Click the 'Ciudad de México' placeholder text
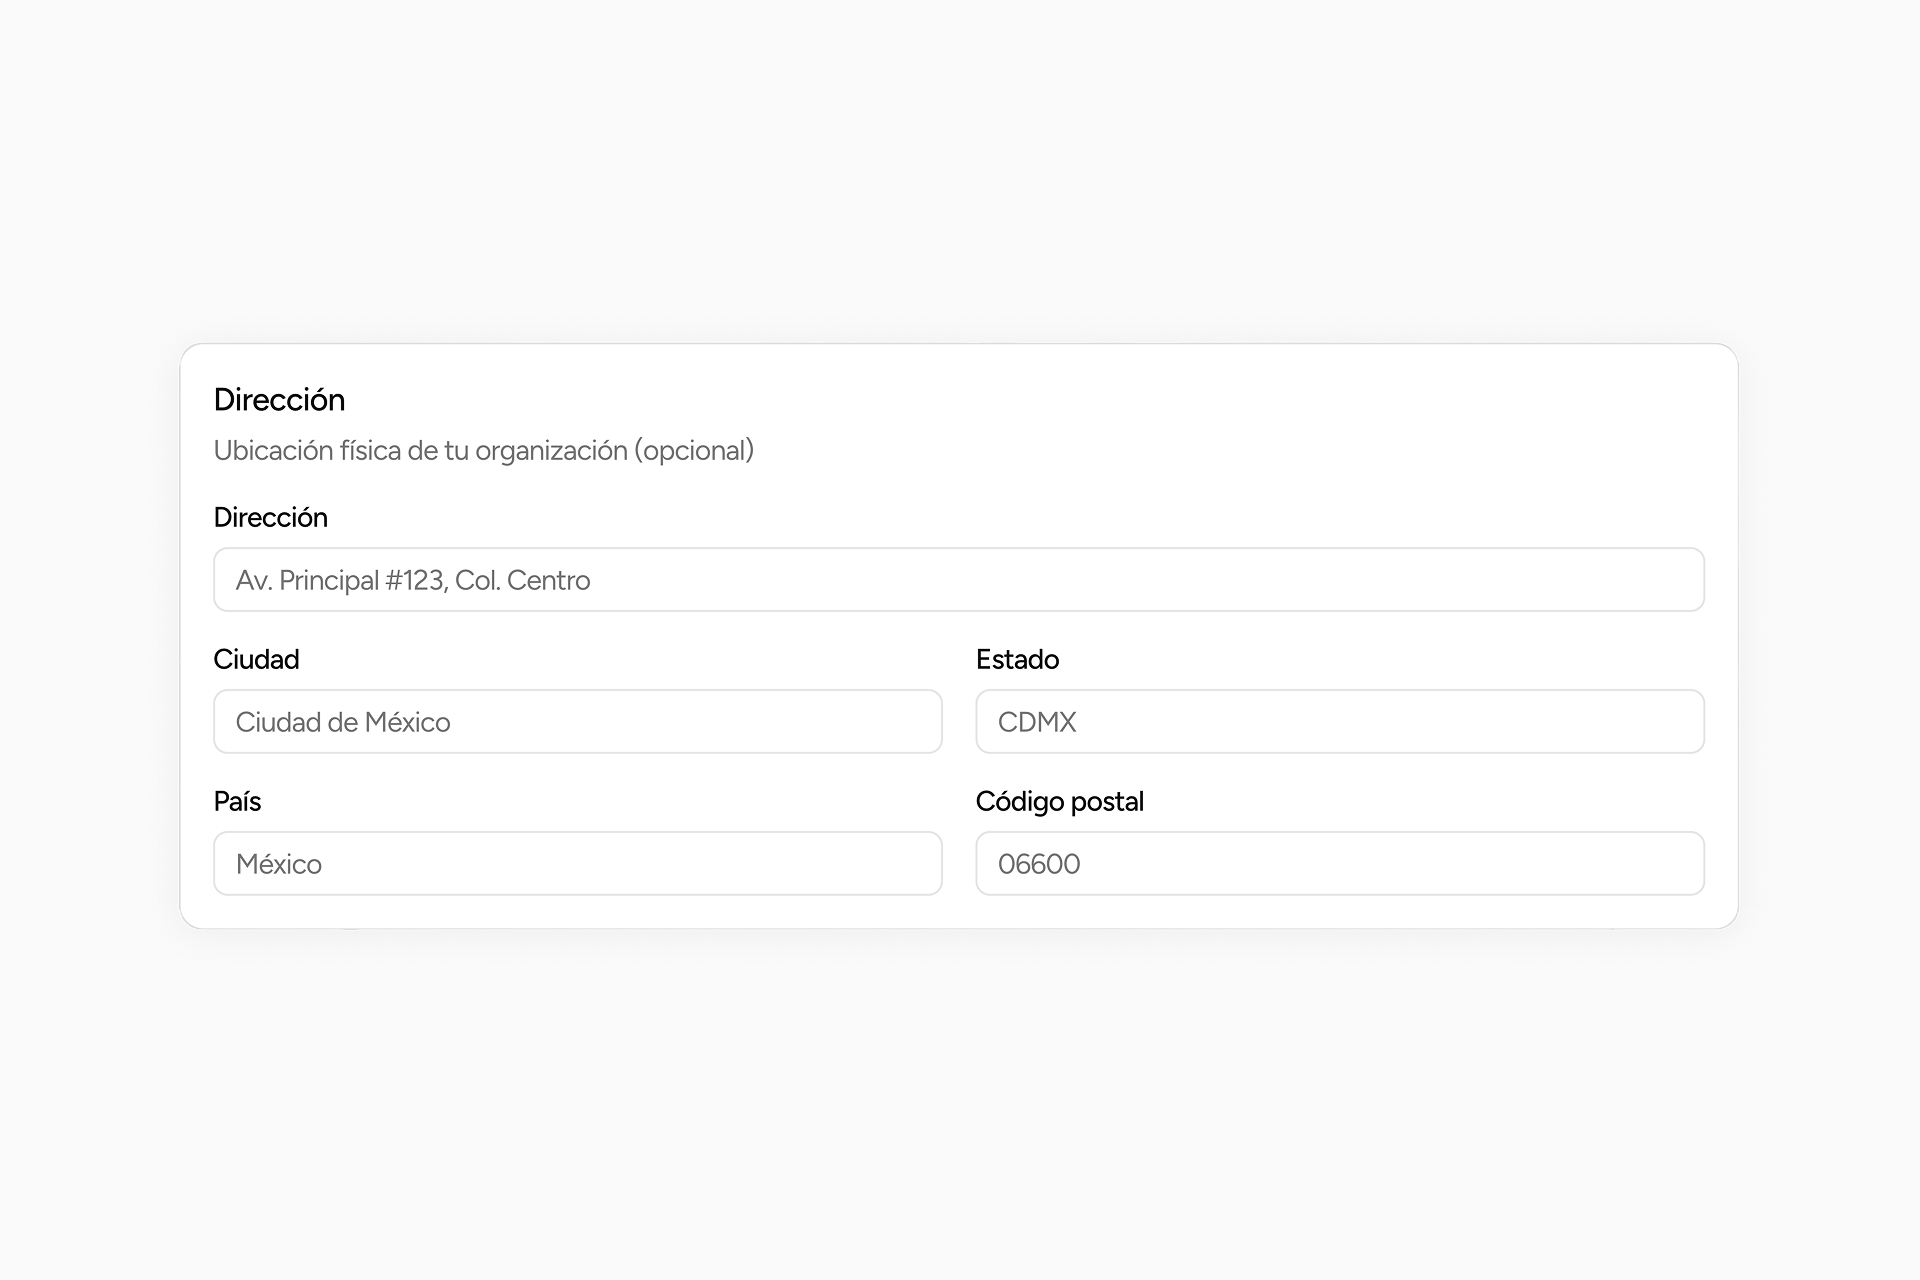 tap(343, 723)
